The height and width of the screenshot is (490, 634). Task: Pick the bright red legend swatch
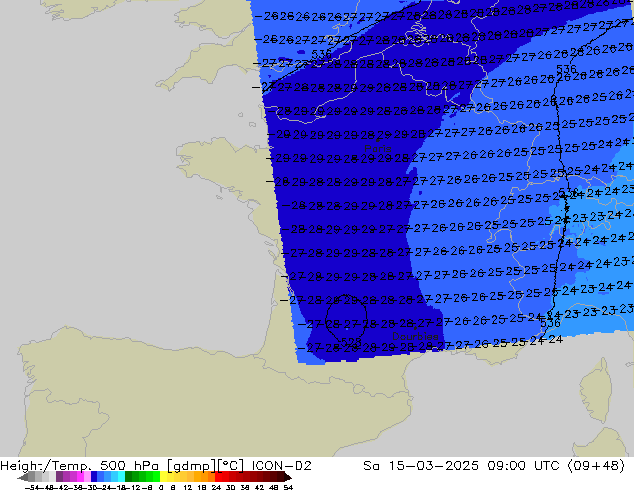218,477
